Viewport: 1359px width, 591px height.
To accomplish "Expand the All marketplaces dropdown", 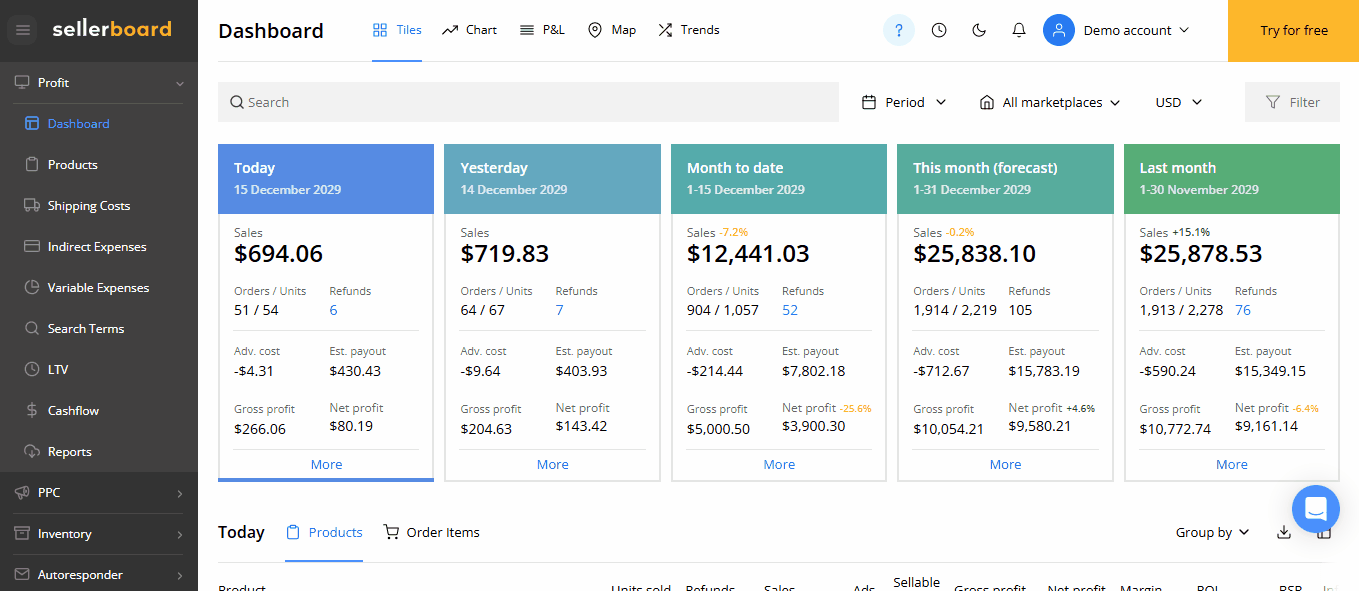I will tap(1050, 102).
